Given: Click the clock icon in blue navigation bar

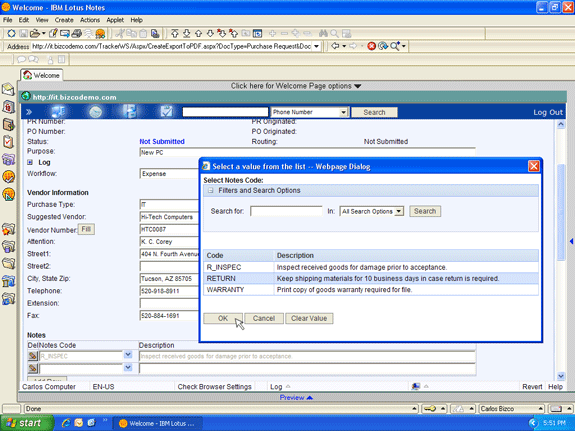Looking at the screenshot, I should (x=96, y=112).
